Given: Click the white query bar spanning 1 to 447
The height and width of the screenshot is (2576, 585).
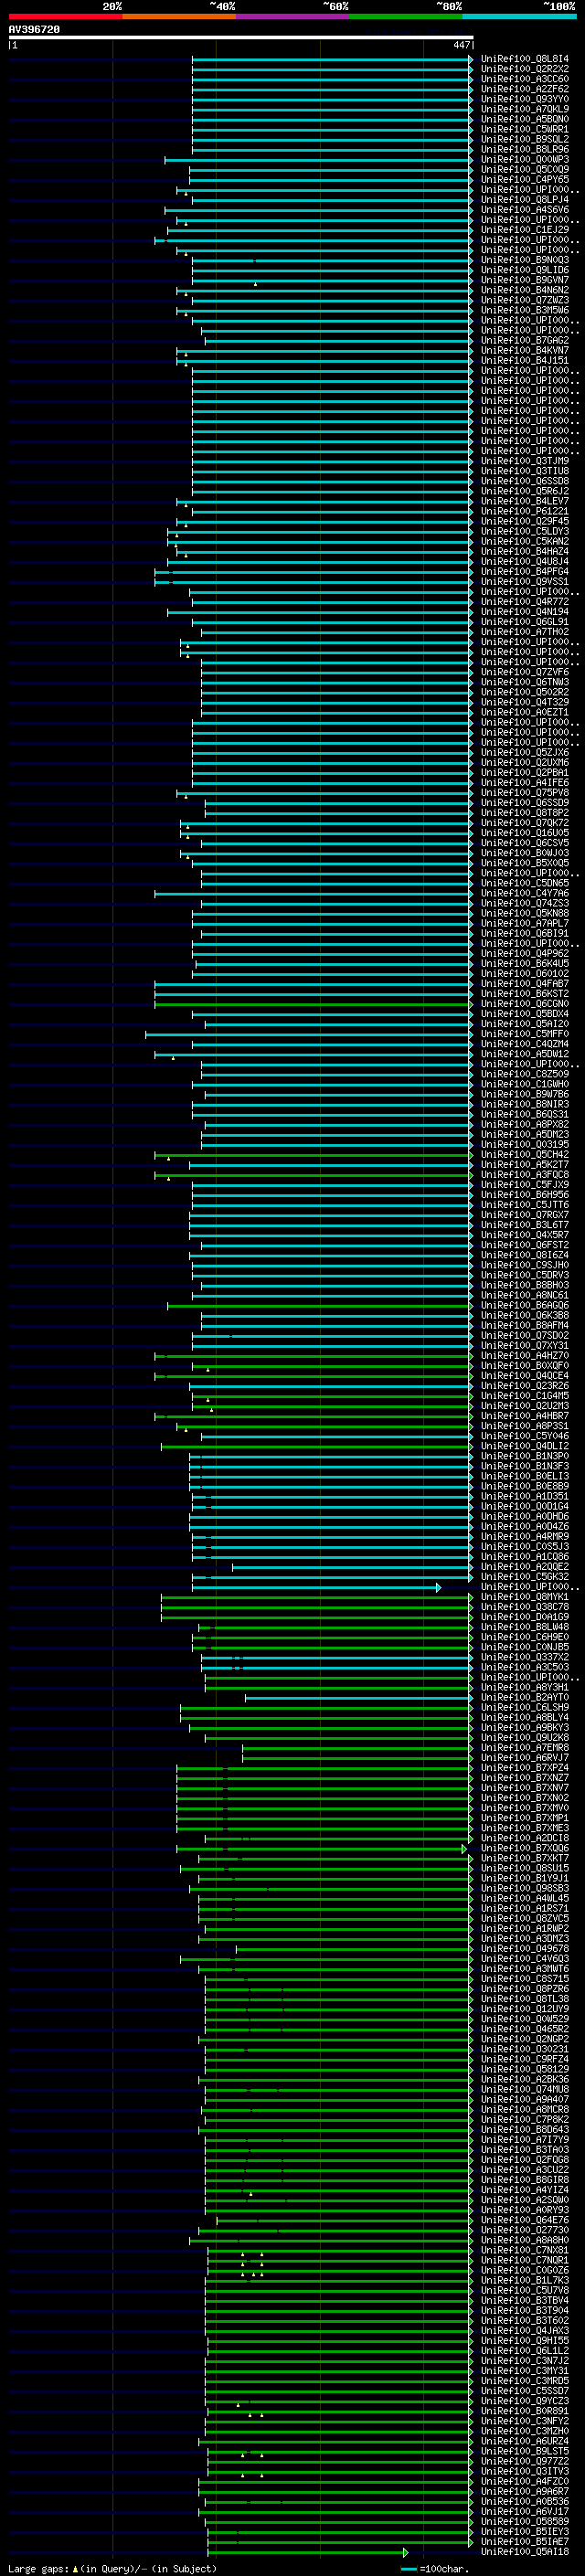Looking at the screenshot, I should click(x=240, y=38).
